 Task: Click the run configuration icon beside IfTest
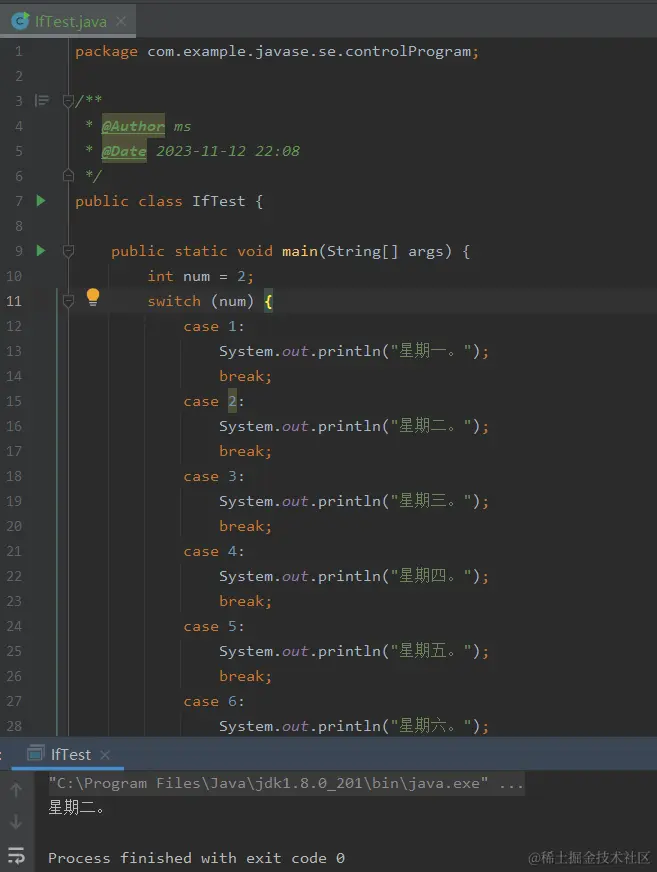coord(36,754)
